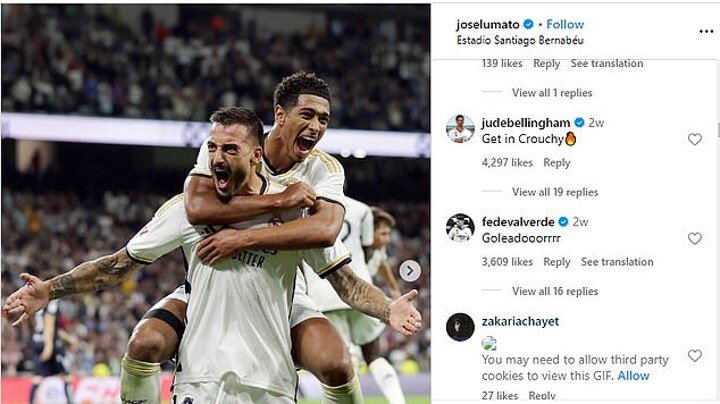Expand View all 1 replies
The width and height of the screenshot is (720, 404).
pos(552,93)
